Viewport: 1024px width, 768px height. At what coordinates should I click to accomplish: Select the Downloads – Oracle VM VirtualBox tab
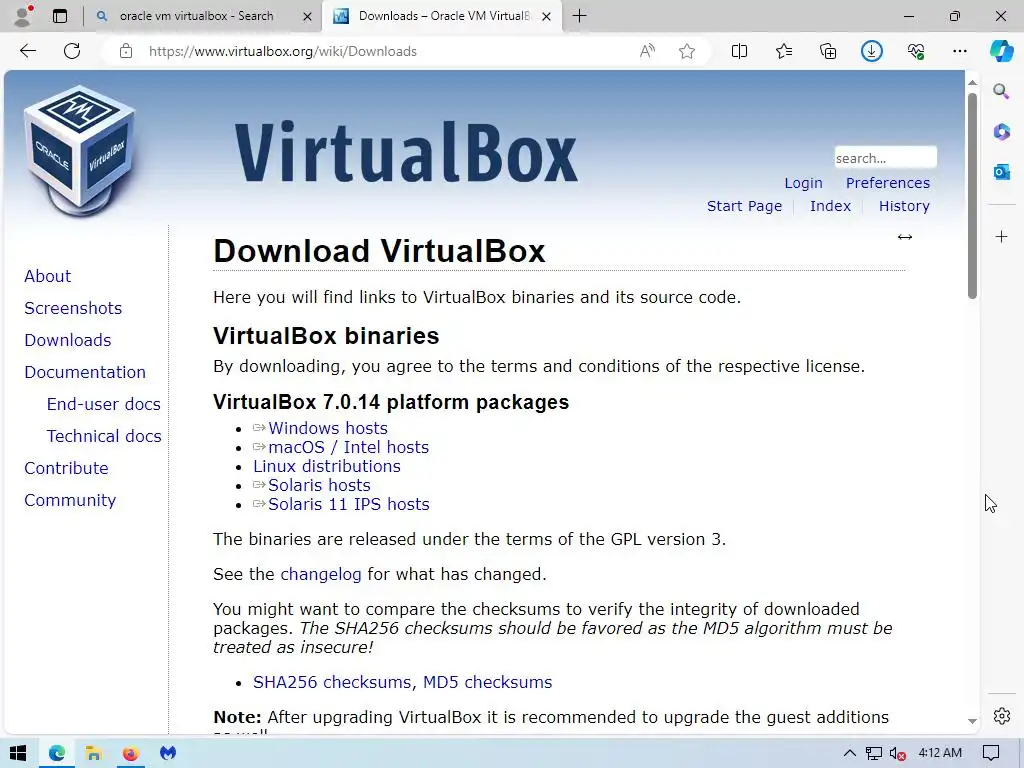coord(443,16)
